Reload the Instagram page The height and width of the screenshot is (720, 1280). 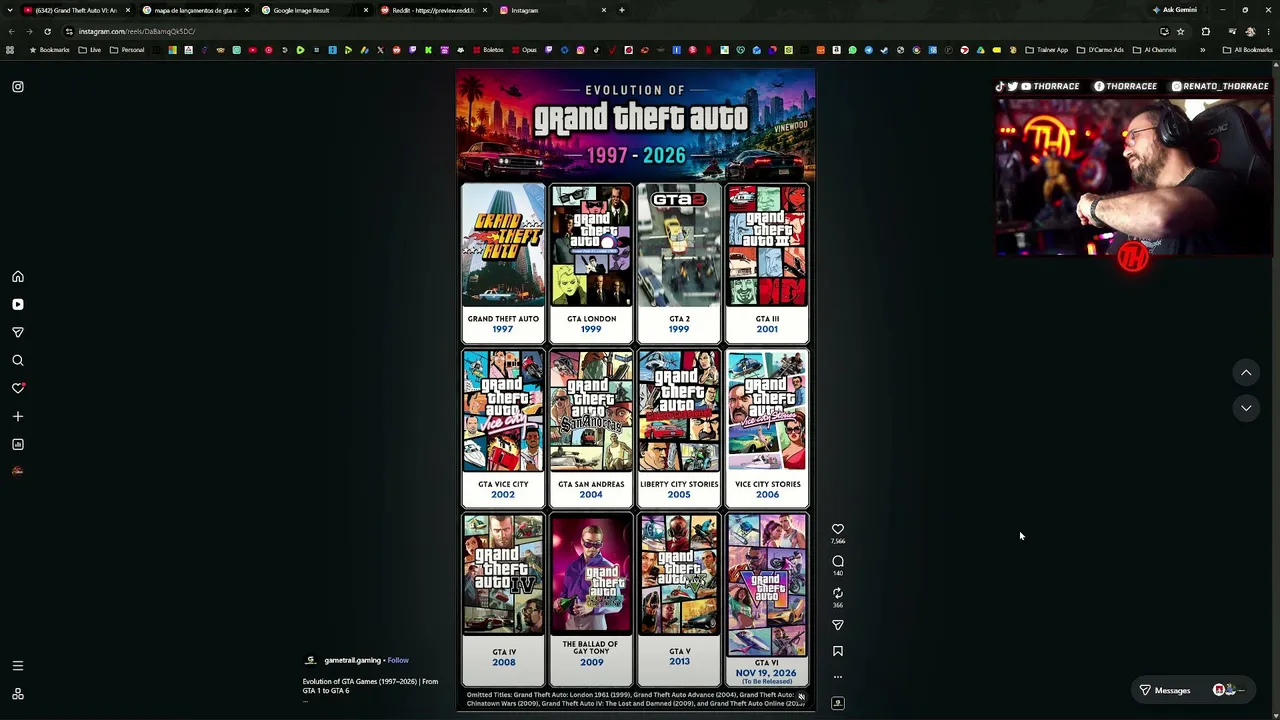pos(47,31)
